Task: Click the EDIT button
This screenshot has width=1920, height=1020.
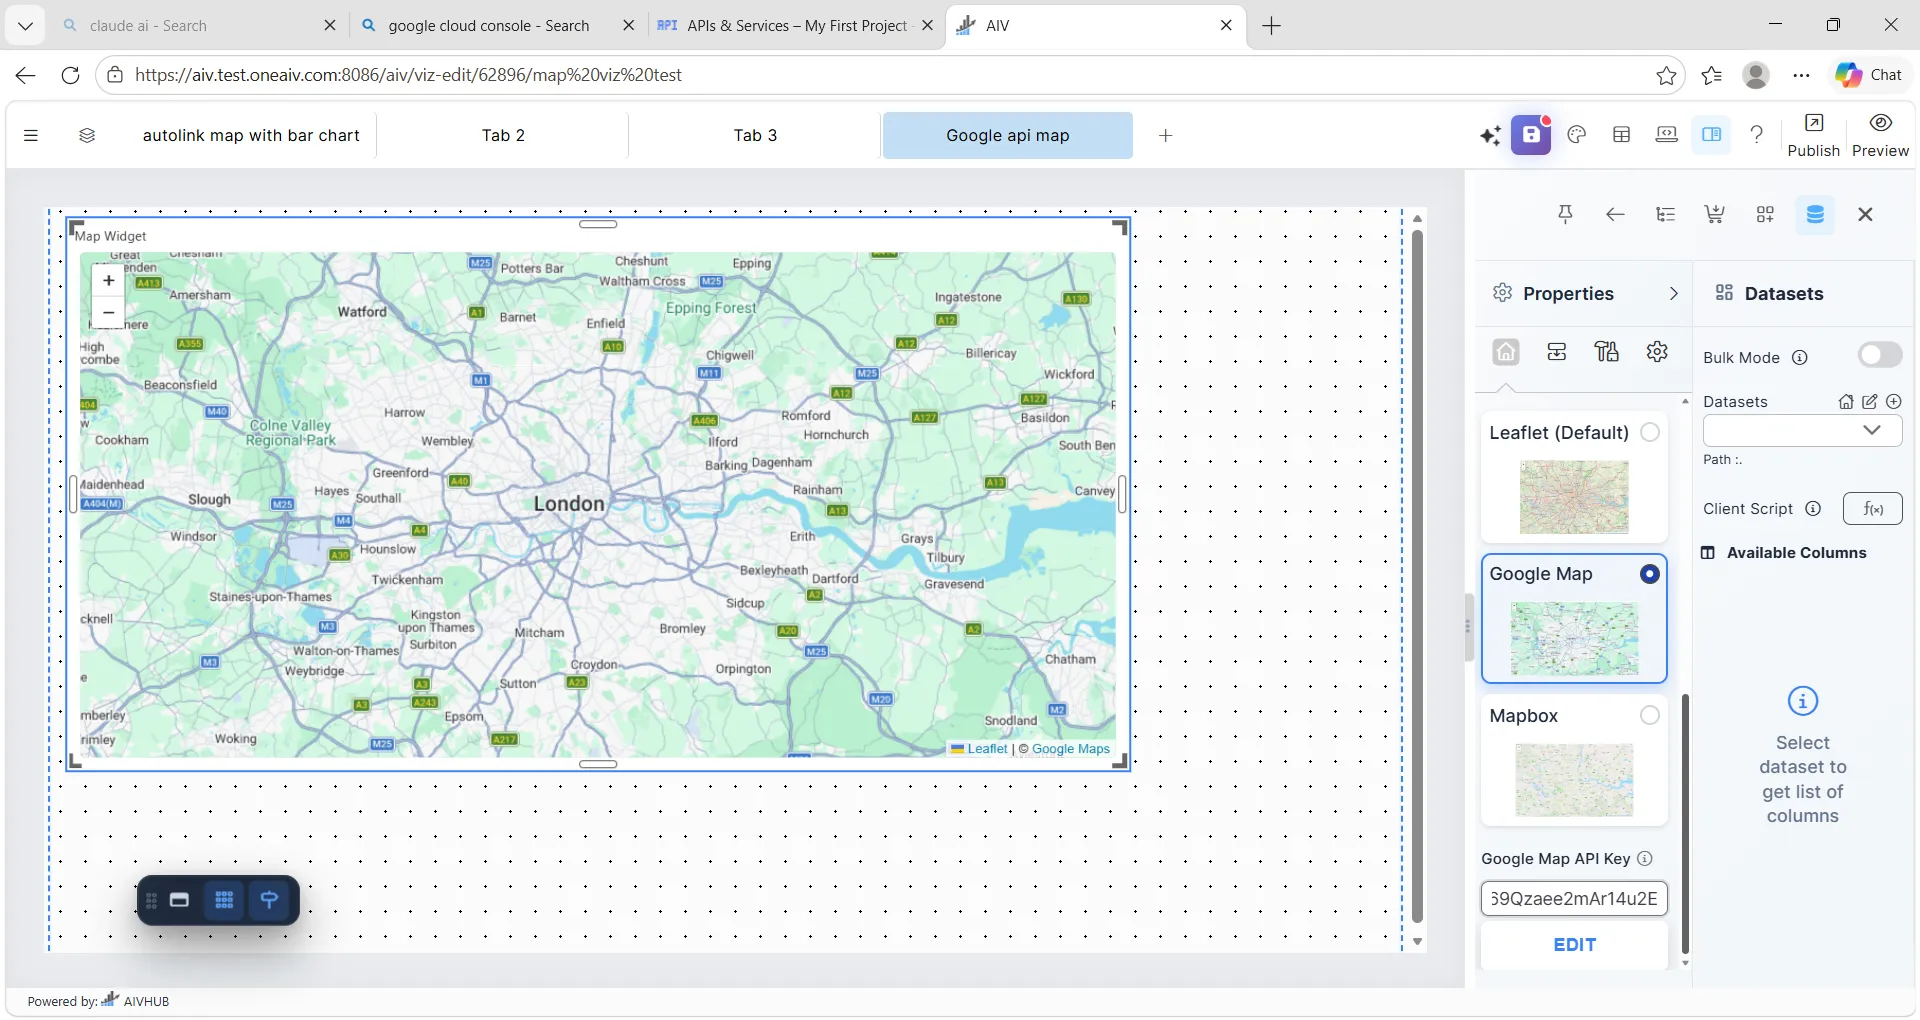Action: coord(1574,945)
